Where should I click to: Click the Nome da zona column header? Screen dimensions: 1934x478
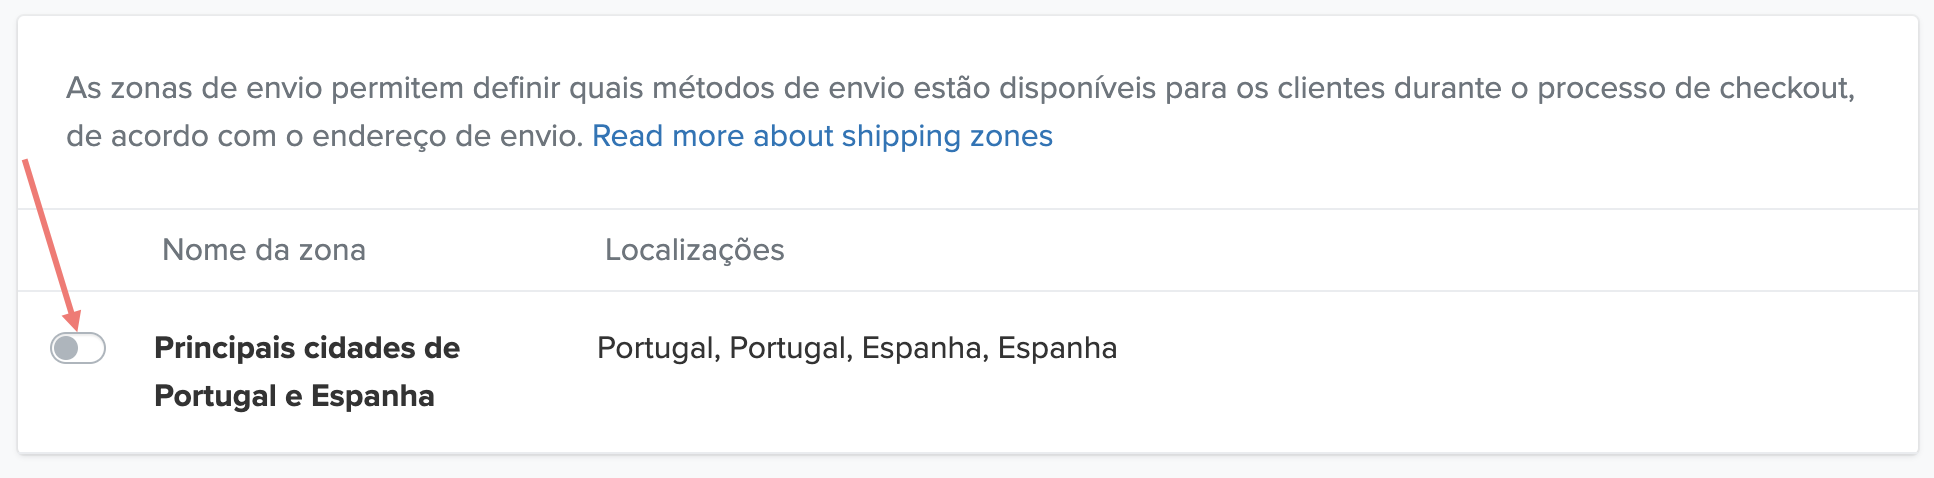pyautogui.click(x=264, y=250)
